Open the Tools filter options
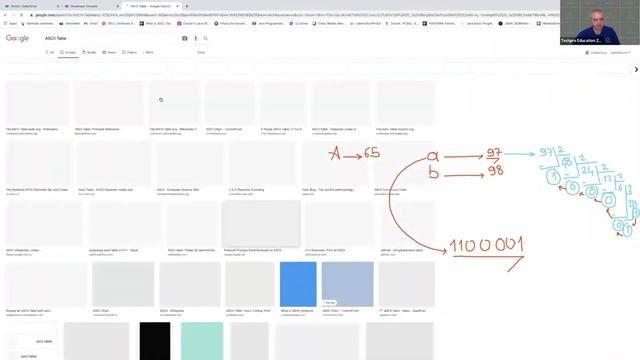Image resolution: width=640 pixels, height=360 pixels. 201,52
